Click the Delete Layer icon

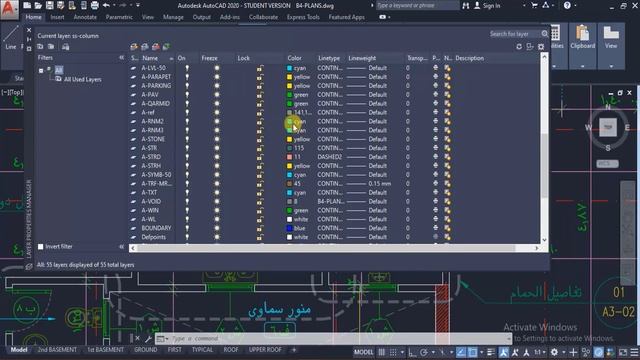156,47
